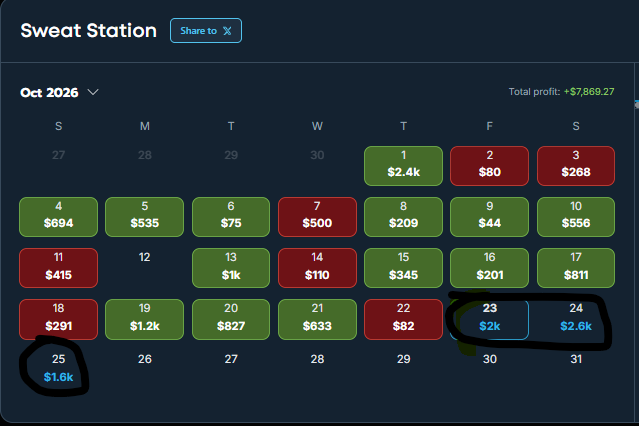Click October 24 showing $2.6k
The image size is (639, 426).
pos(576,319)
